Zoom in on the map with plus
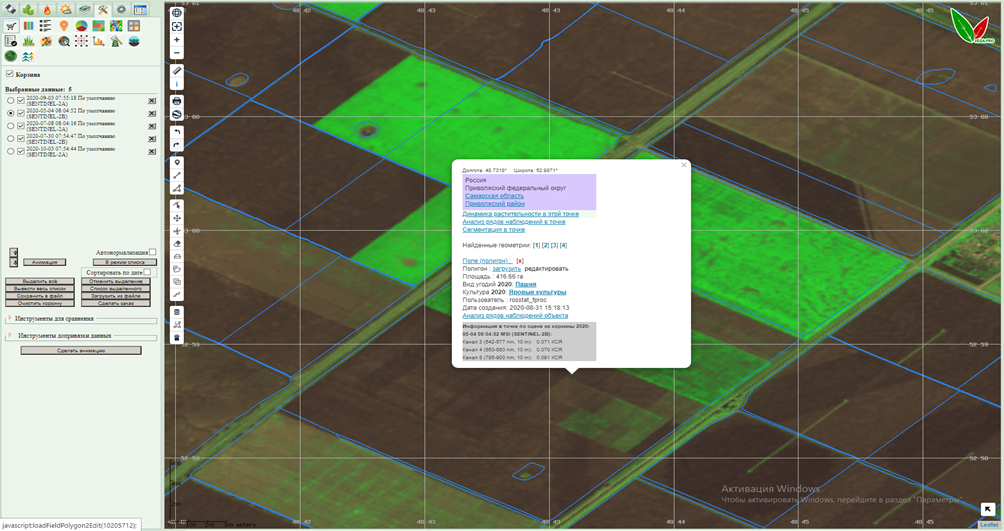Screen dimensions: 1004x531 point(177,40)
